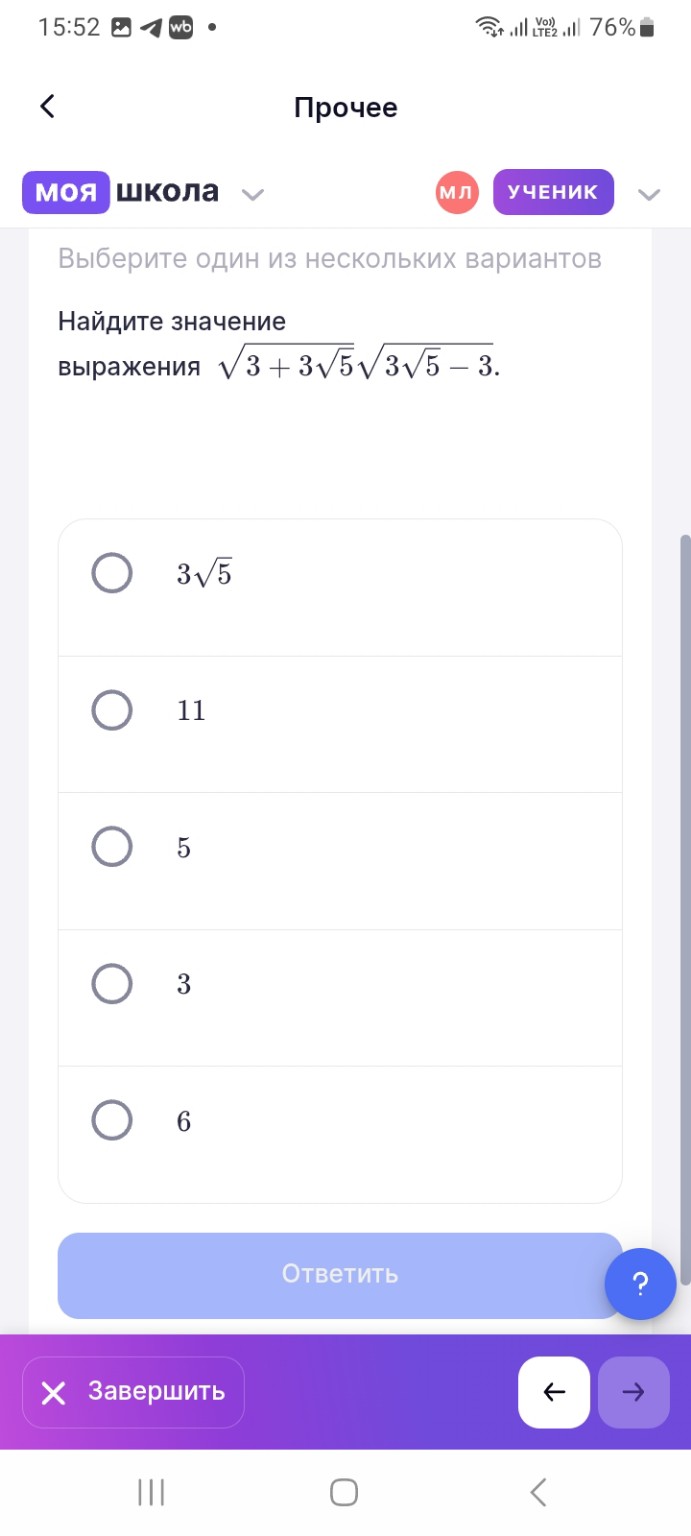Image resolution: width=691 pixels, height=1536 pixels.
Task: Select the answer option 3√5
Action: tap(112, 574)
